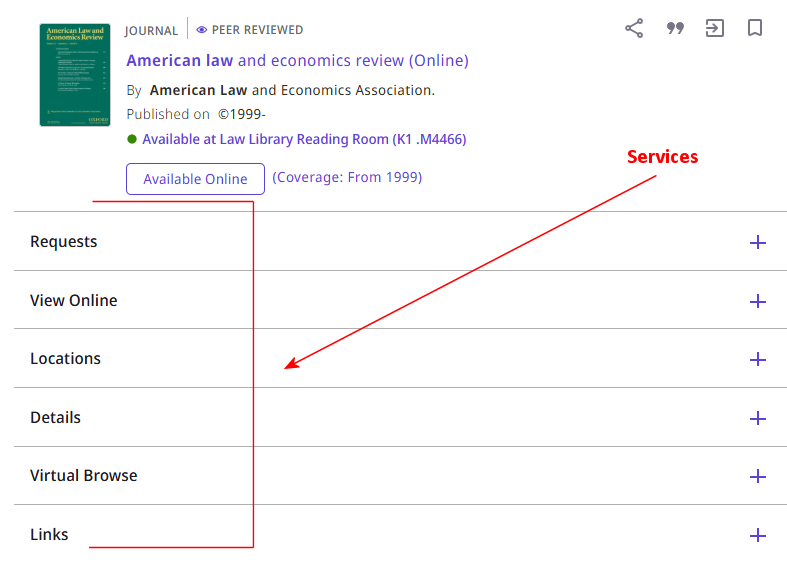Image resolution: width=787 pixels, height=570 pixels.
Task: Select the Locations section heading
Action: (x=65, y=359)
